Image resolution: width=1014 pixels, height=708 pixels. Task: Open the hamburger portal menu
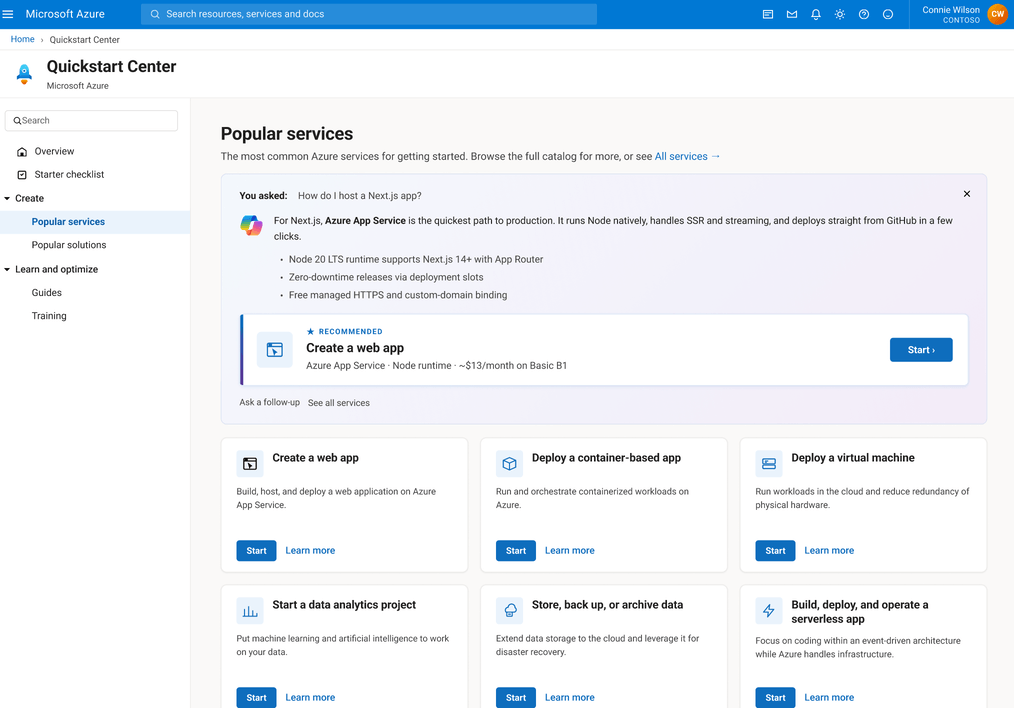click(8, 14)
